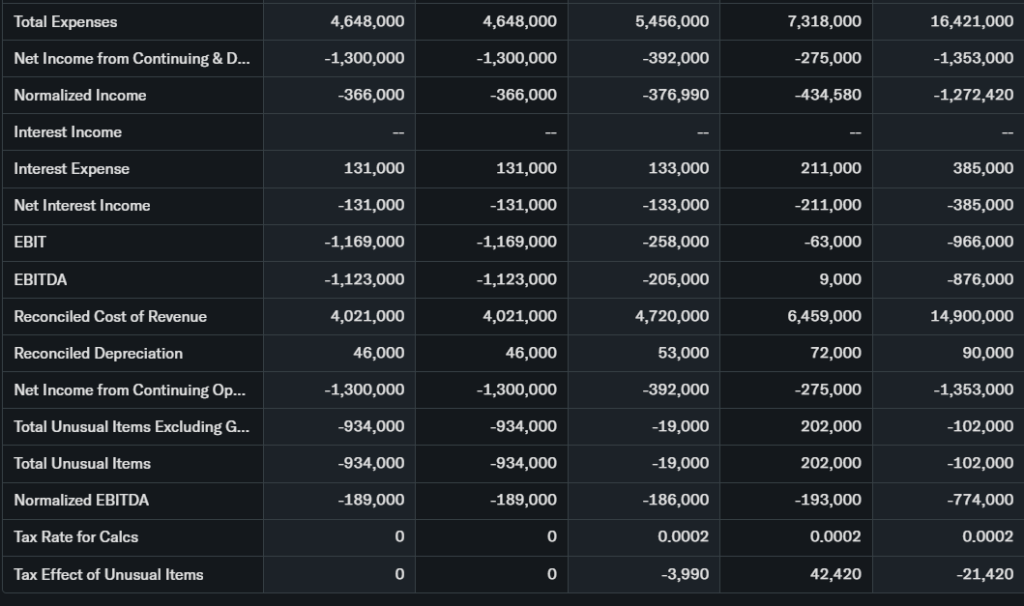Click the "Total Unusual Items Excluding G..." label

131,427
